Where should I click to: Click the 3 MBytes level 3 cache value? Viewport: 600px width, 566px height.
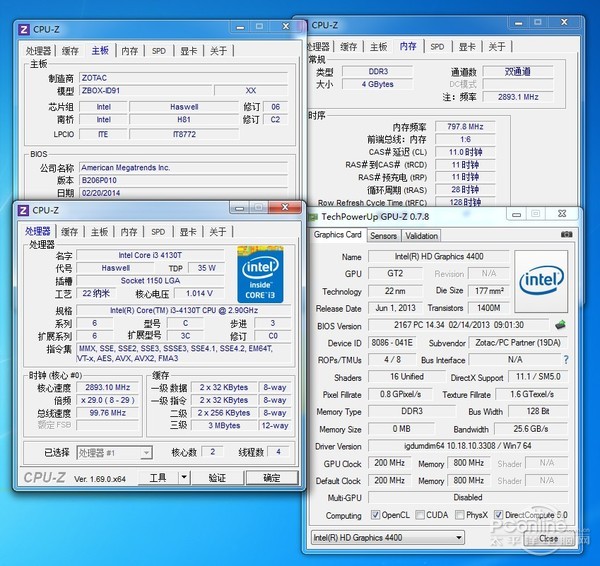pyautogui.click(x=224, y=425)
